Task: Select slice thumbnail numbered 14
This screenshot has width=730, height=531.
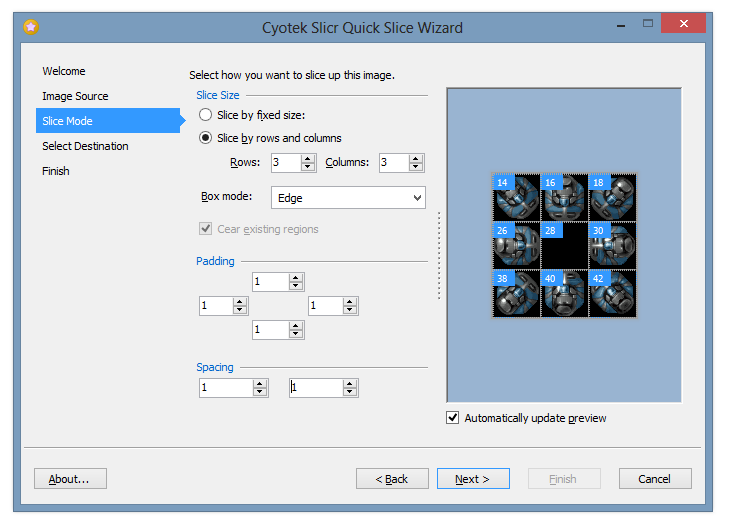Action: (516, 197)
